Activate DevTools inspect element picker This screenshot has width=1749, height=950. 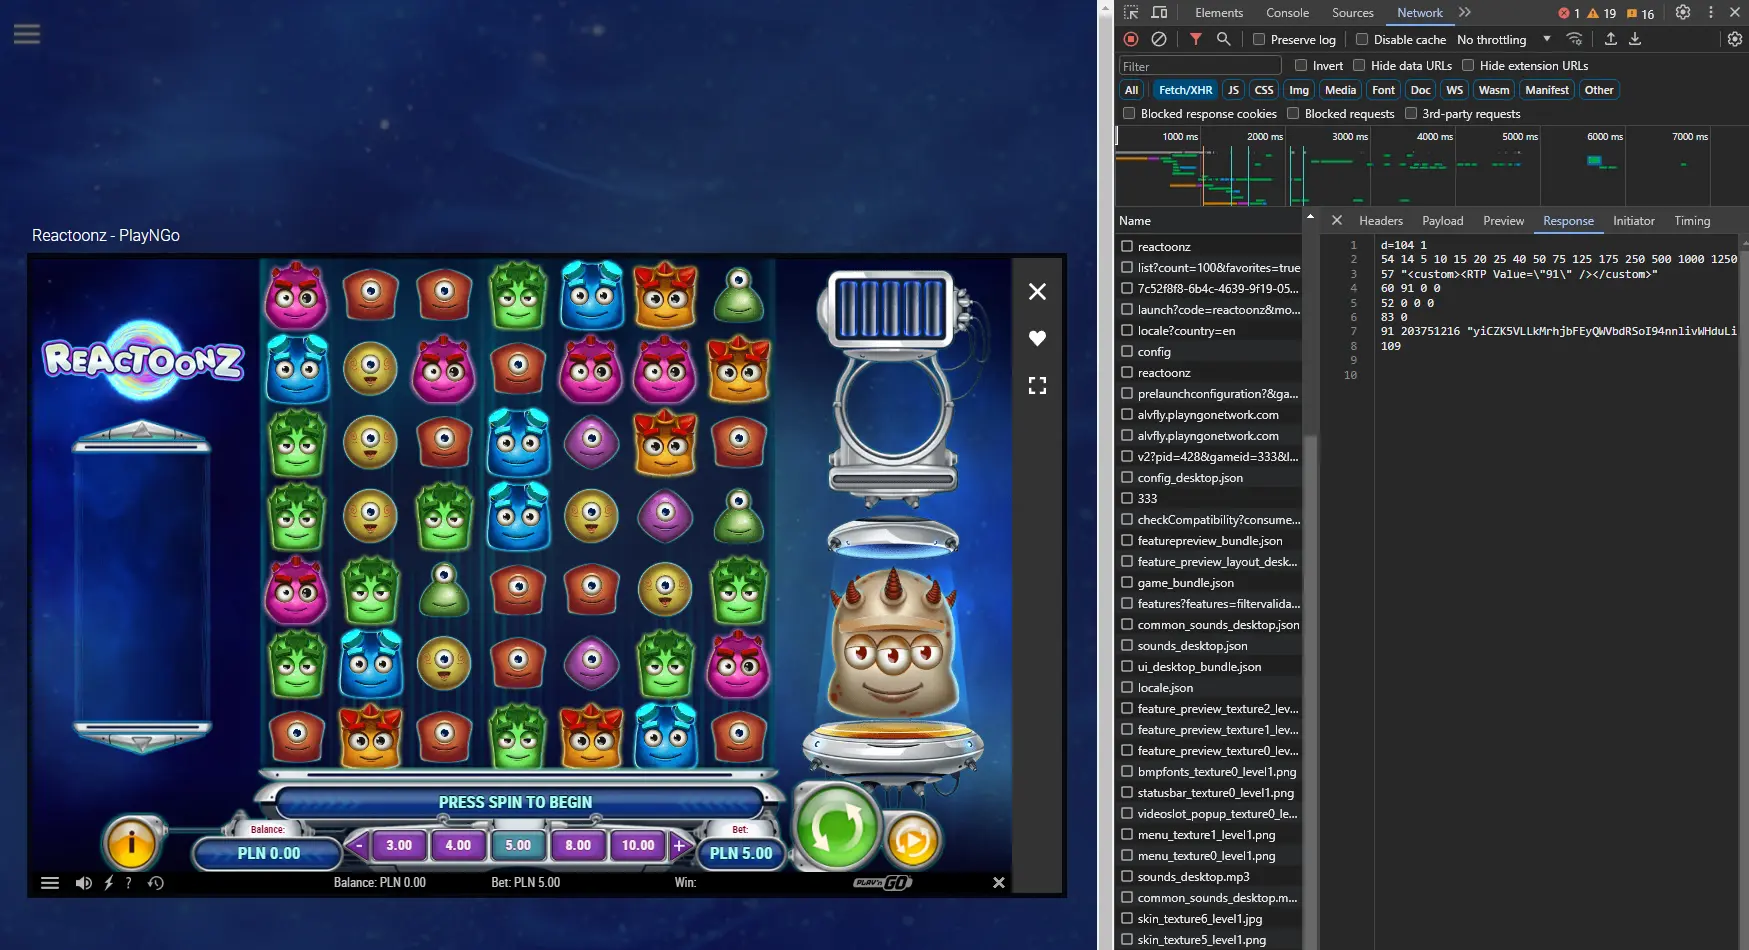coord(1131,13)
